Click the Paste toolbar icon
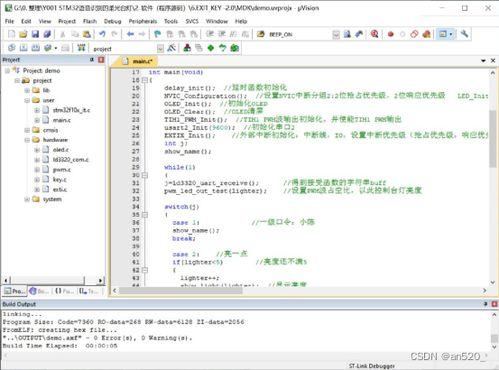 click(87, 34)
